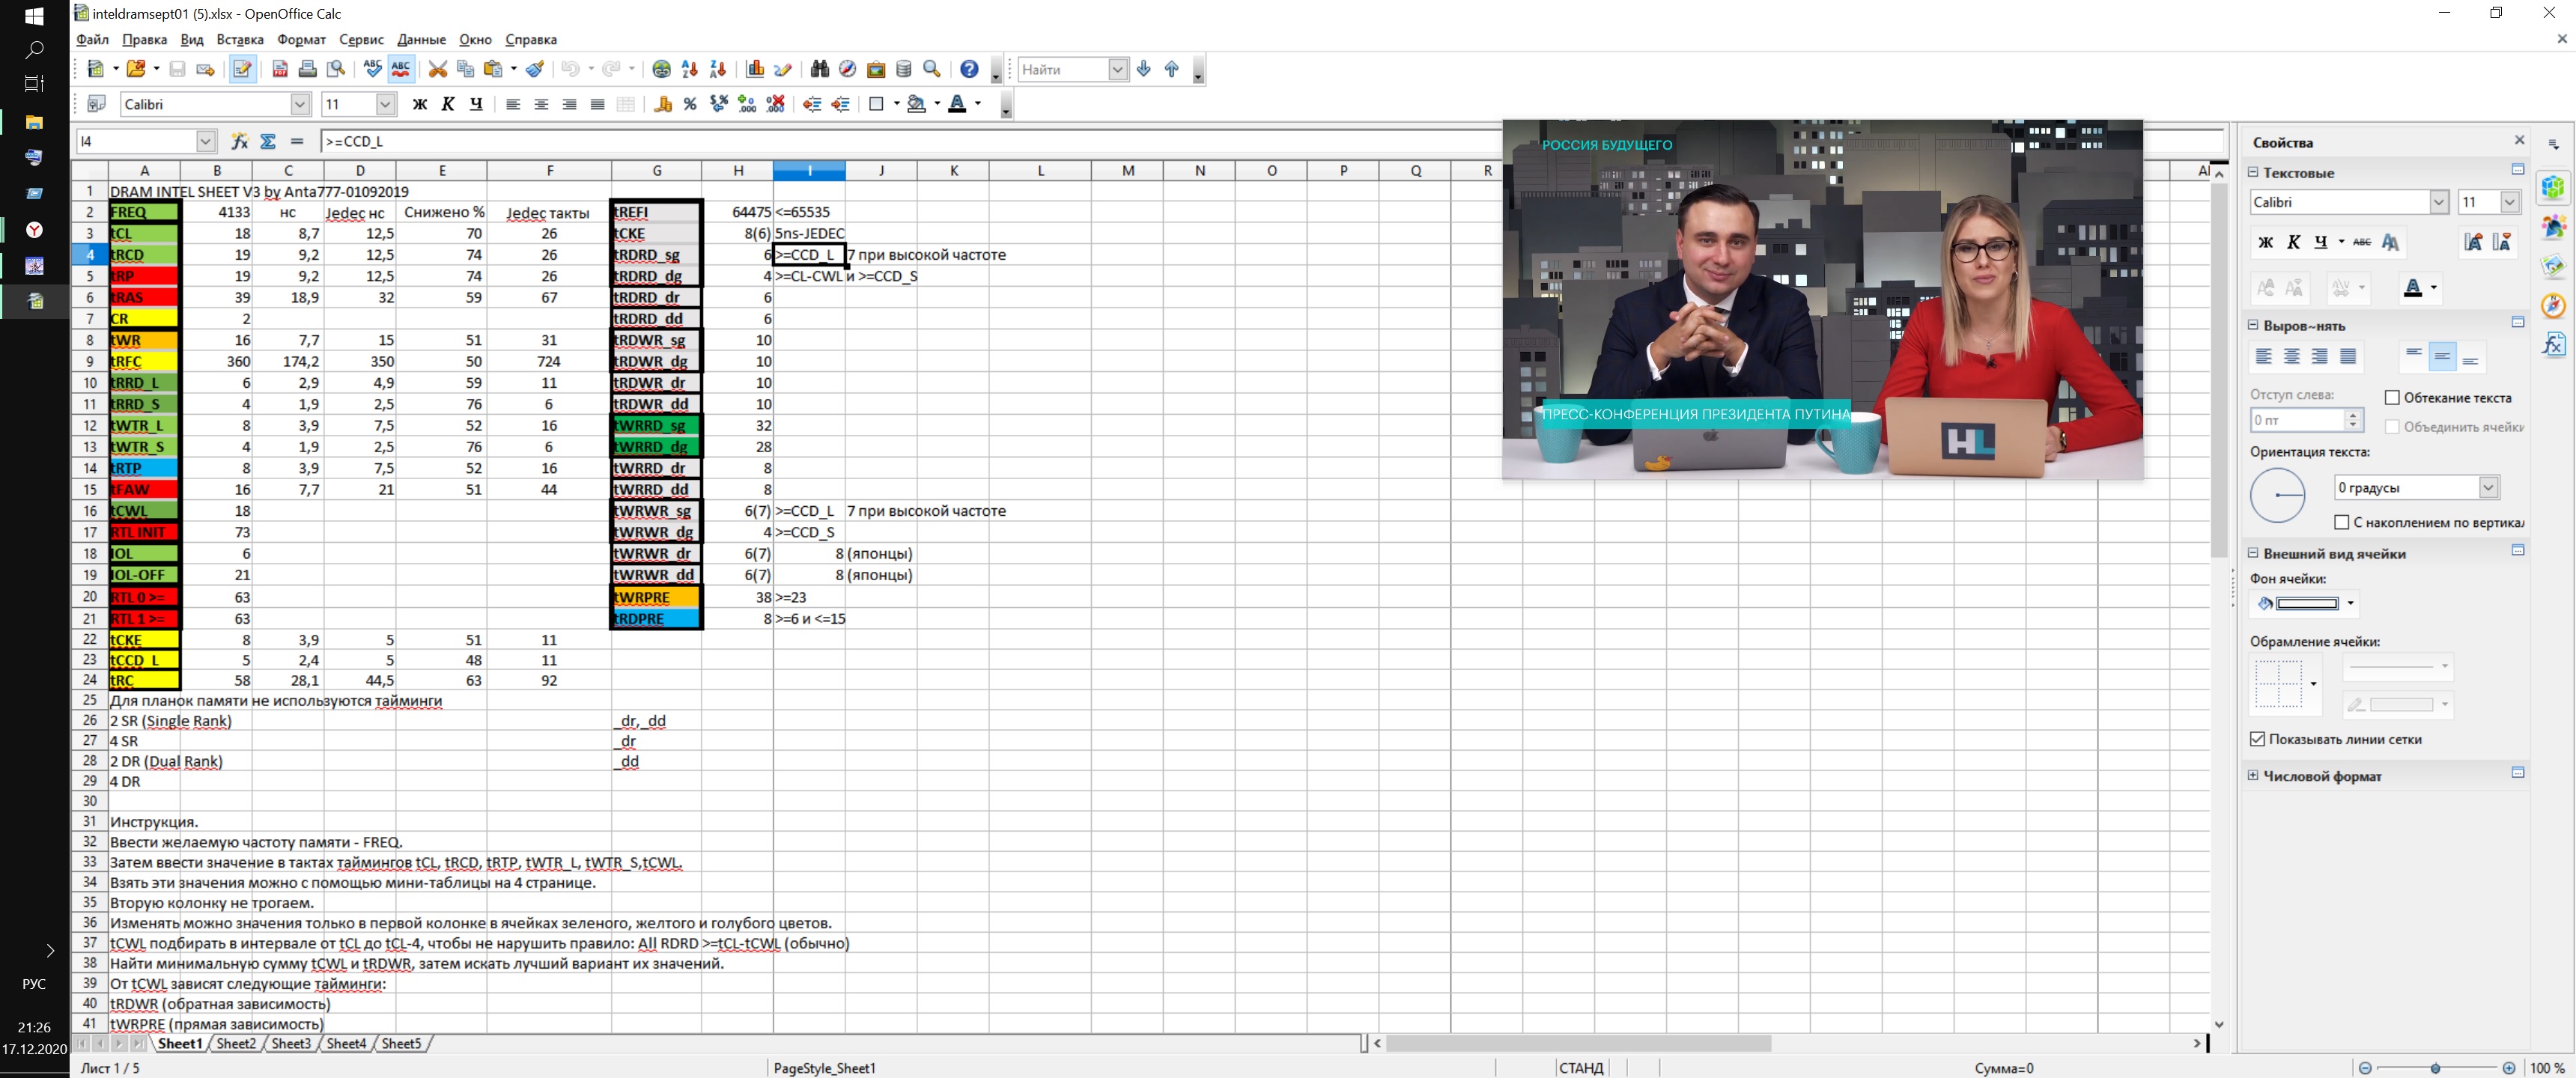Enable the Обтекание текста checkbox

tap(2392, 397)
